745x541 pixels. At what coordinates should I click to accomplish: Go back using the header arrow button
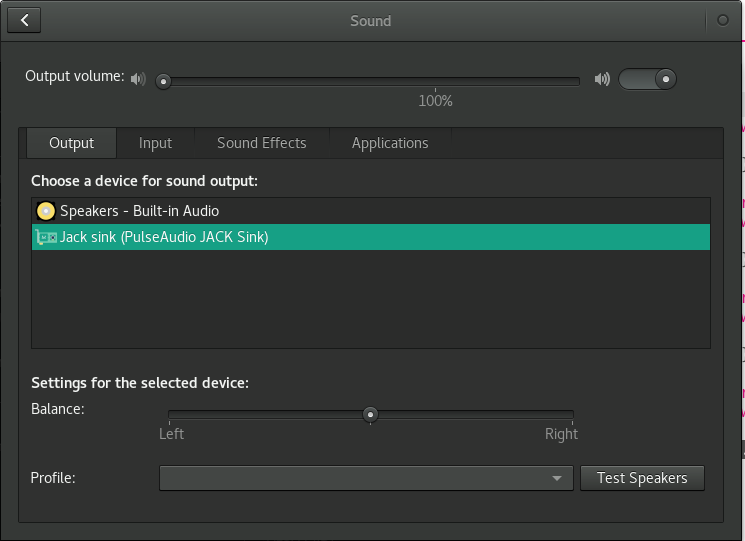tap(24, 20)
